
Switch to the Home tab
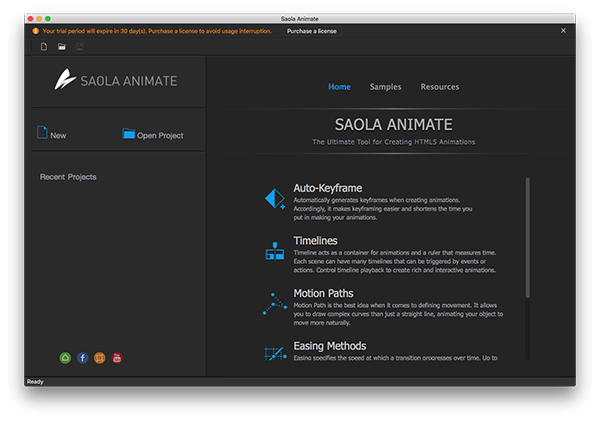339,87
